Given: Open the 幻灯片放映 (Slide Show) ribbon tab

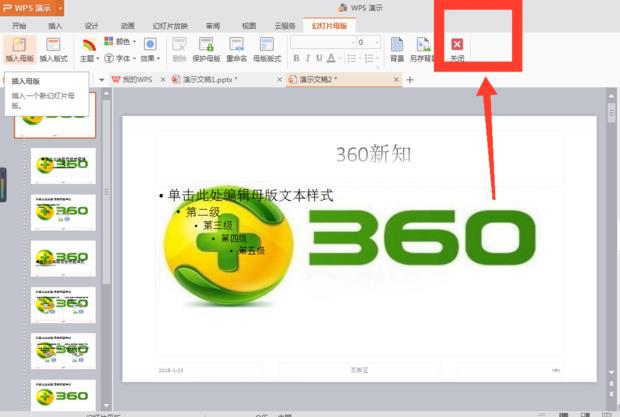Looking at the screenshot, I should coord(170,26).
